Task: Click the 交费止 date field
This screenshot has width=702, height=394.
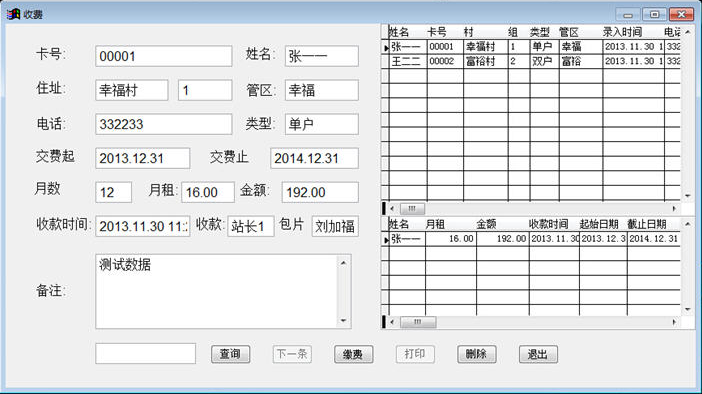Action: [314, 158]
